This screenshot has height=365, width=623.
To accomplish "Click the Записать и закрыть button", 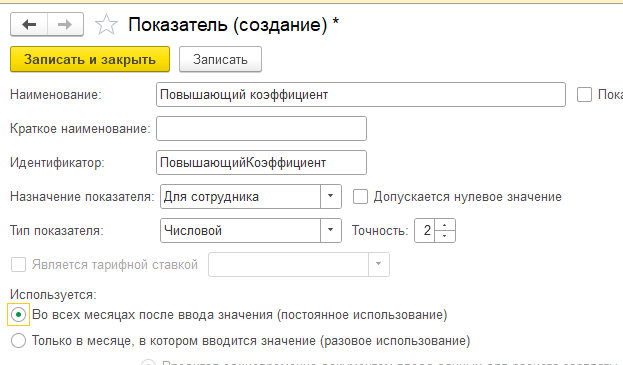I will point(90,59).
